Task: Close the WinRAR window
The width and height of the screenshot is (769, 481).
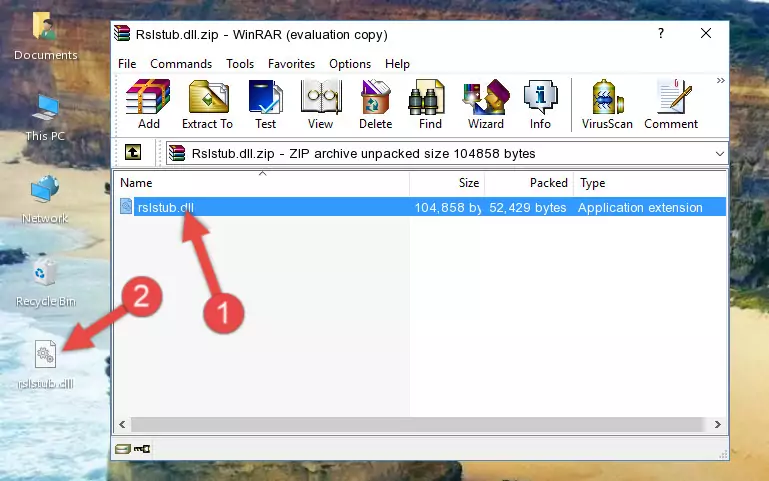Action: point(706,33)
